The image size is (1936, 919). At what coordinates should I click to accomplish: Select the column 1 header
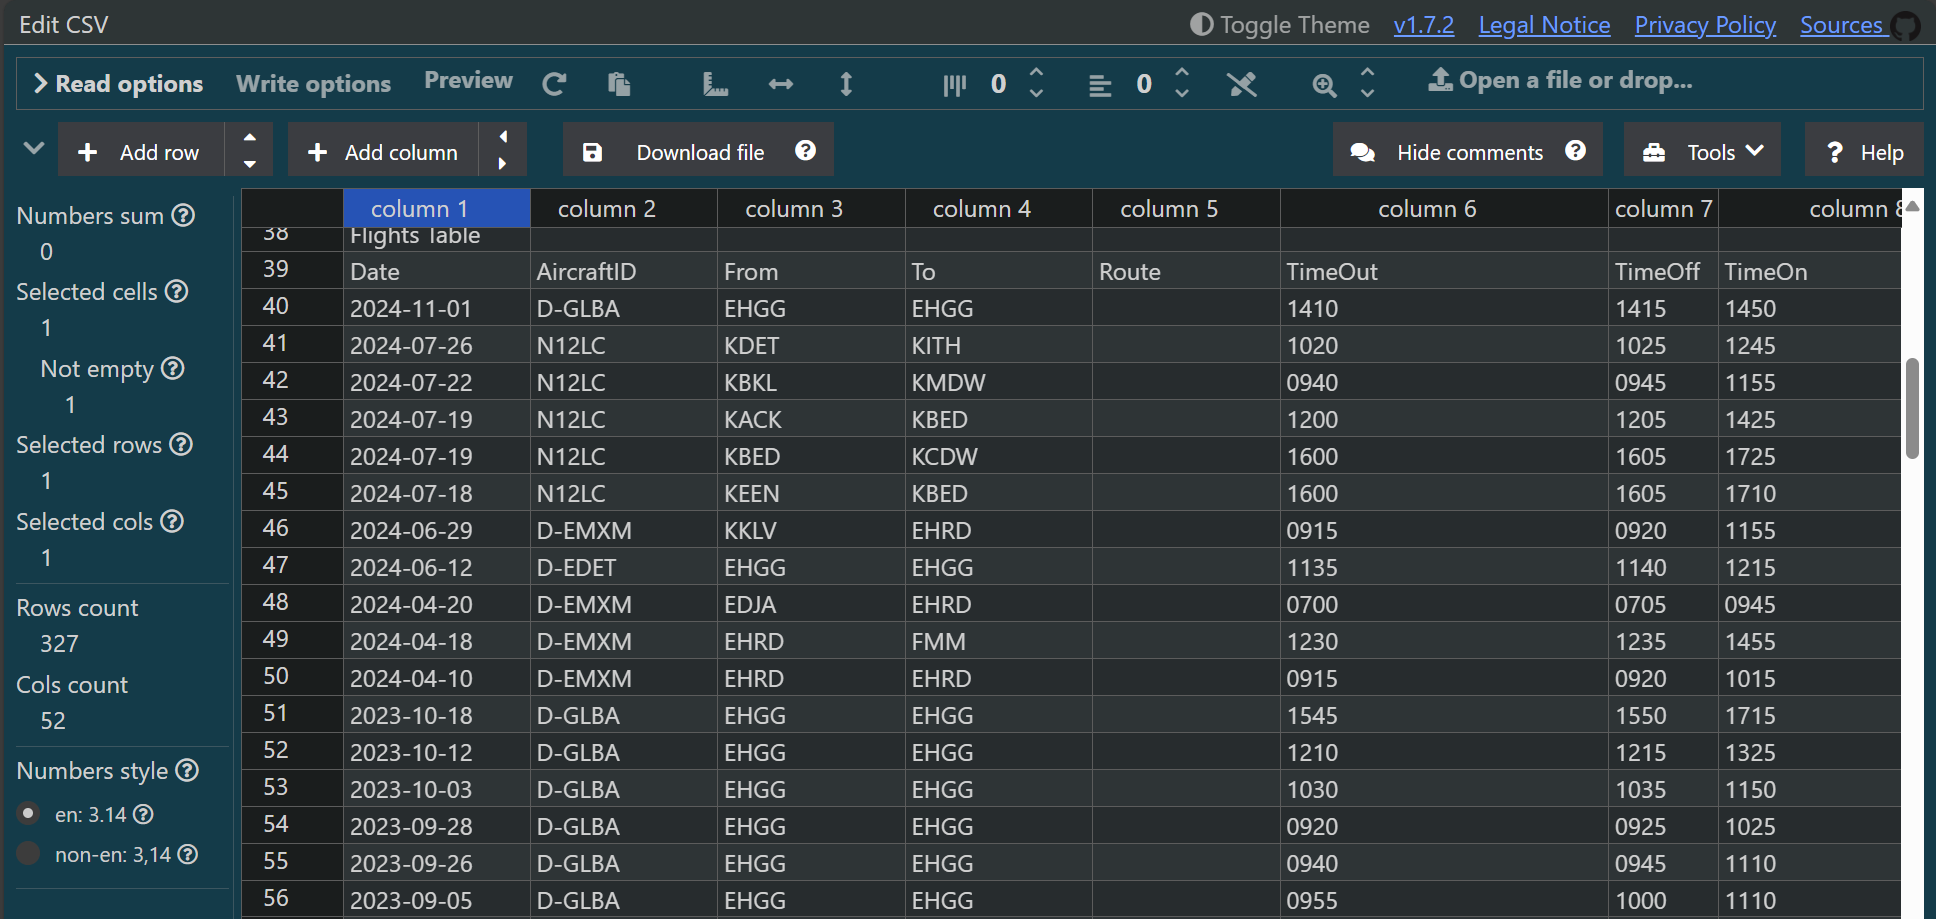(x=435, y=209)
